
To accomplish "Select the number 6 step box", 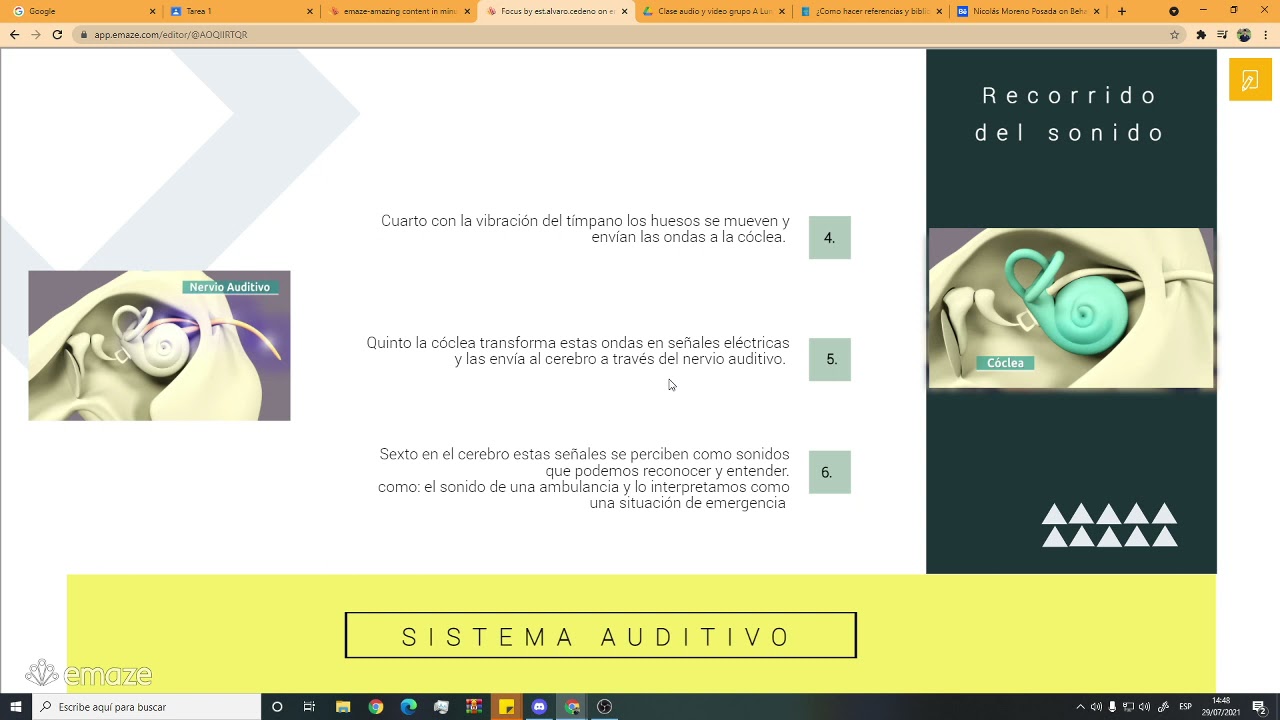I will click(x=830, y=472).
